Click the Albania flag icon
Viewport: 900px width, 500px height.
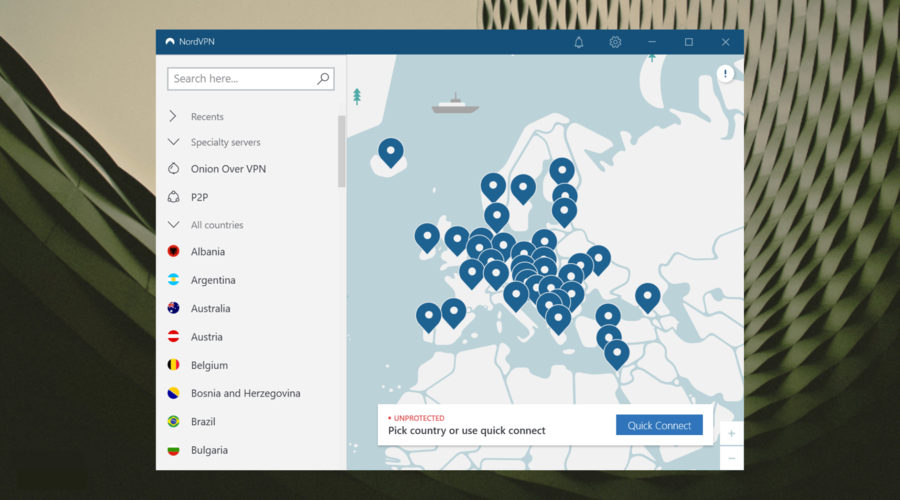pyautogui.click(x=173, y=252)
